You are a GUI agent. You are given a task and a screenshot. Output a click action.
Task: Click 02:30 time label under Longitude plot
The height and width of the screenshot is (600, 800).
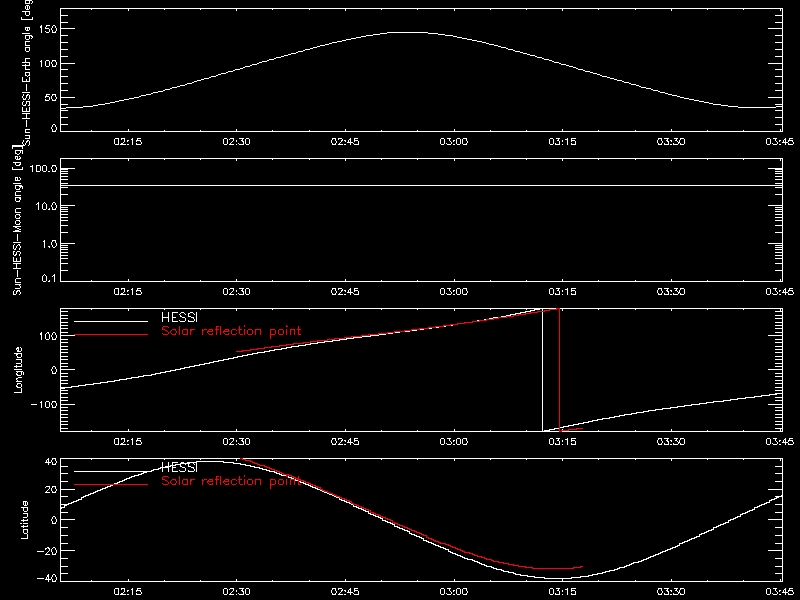tap(236, 441)
